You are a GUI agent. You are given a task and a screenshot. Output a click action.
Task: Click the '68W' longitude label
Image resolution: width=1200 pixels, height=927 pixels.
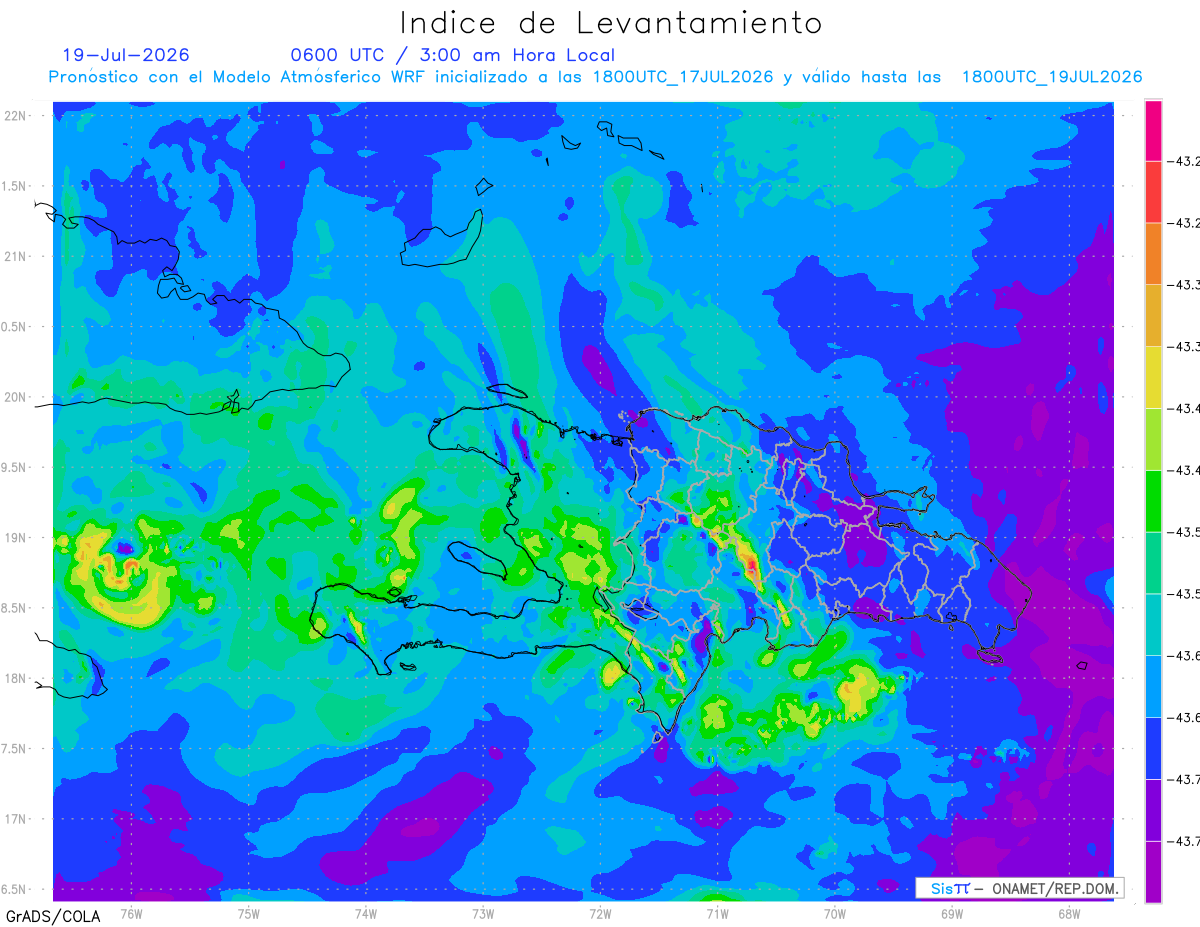click(x=1069, y=914)
